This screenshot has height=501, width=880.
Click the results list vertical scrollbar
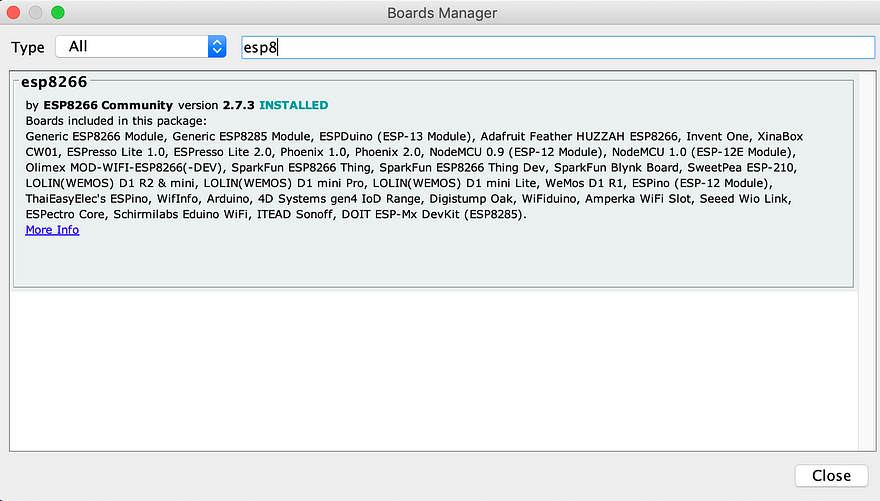[x=867, y=261]
